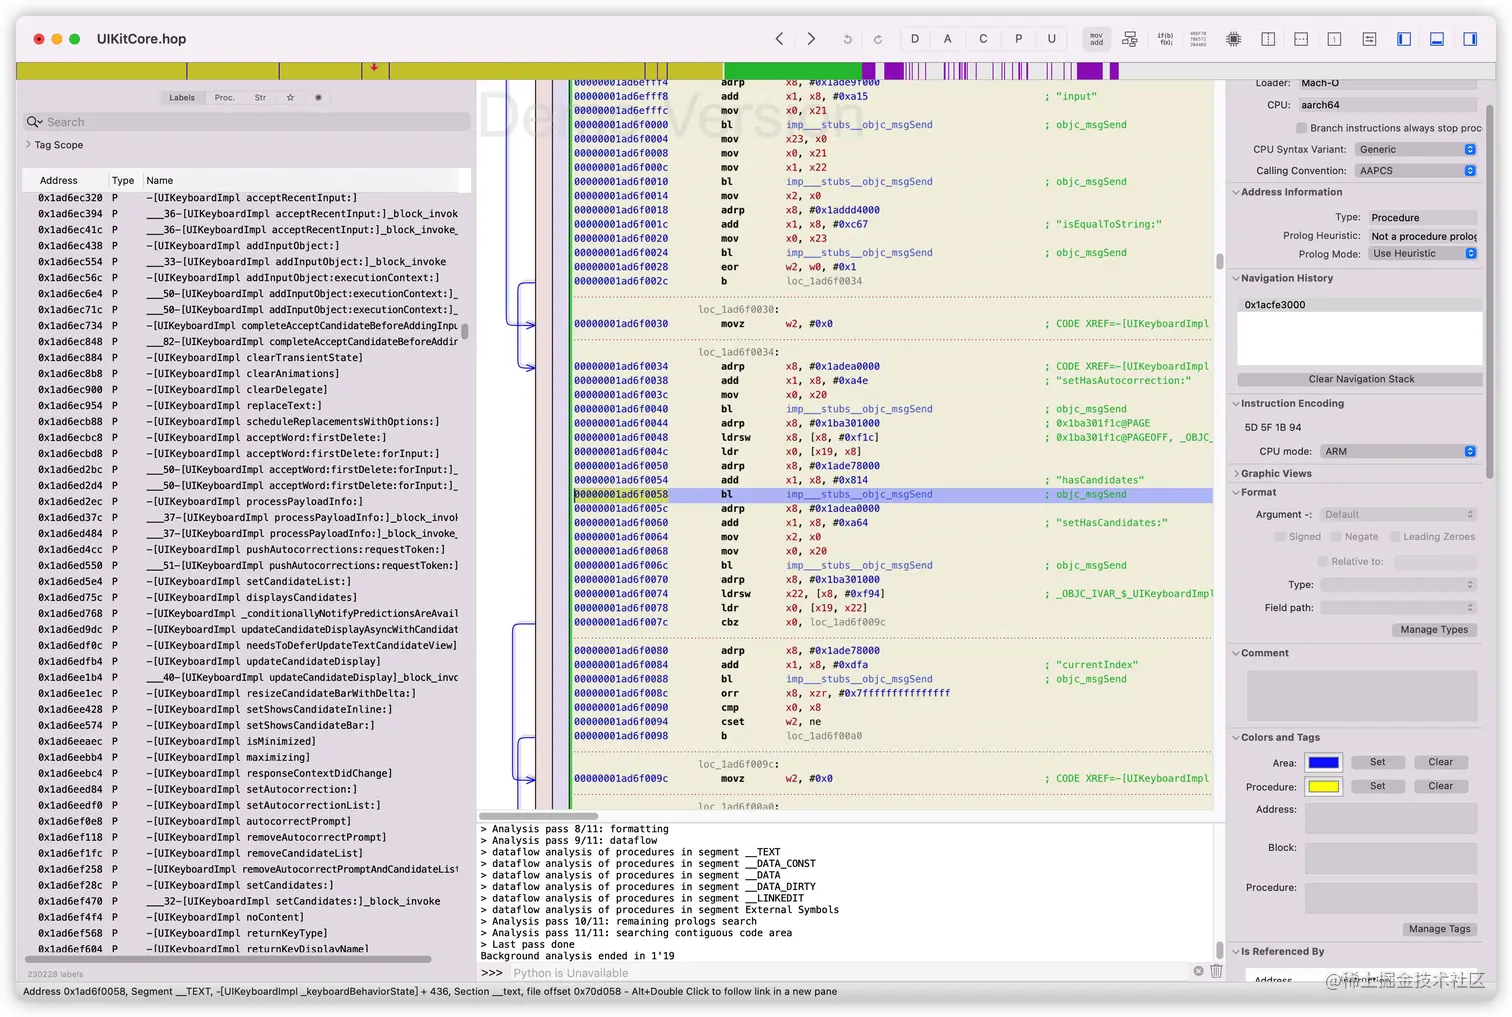The width and height of the screenshot is (1512, 1017).
Task: Mark as ASCII with A button
Action: coord(948,39)
